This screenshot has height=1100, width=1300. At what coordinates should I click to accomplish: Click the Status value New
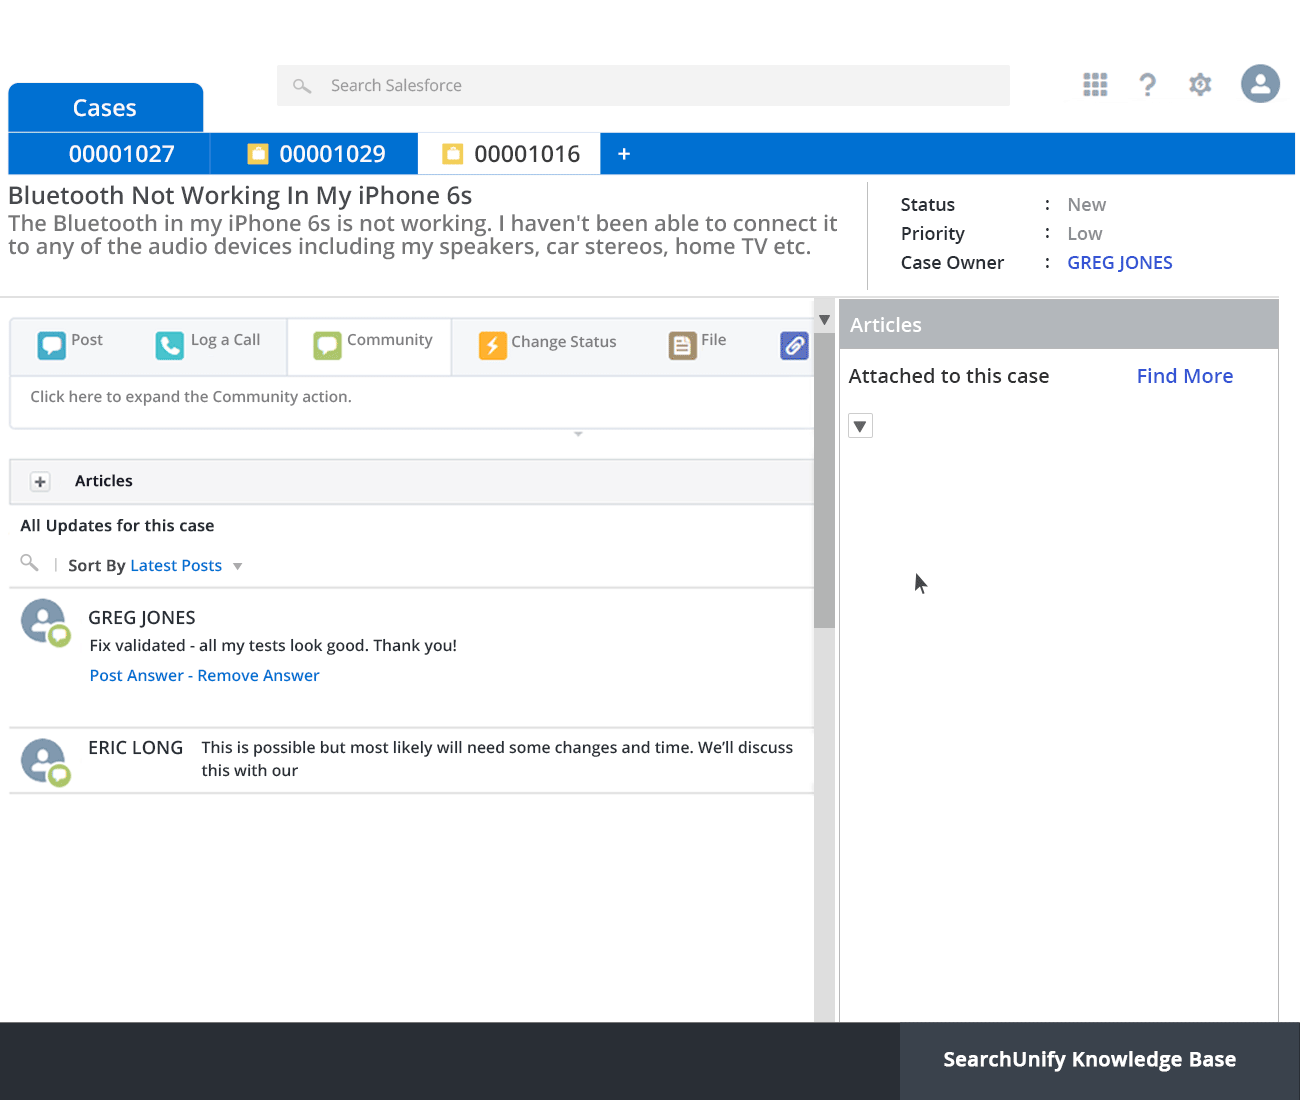pos(1087,205)
